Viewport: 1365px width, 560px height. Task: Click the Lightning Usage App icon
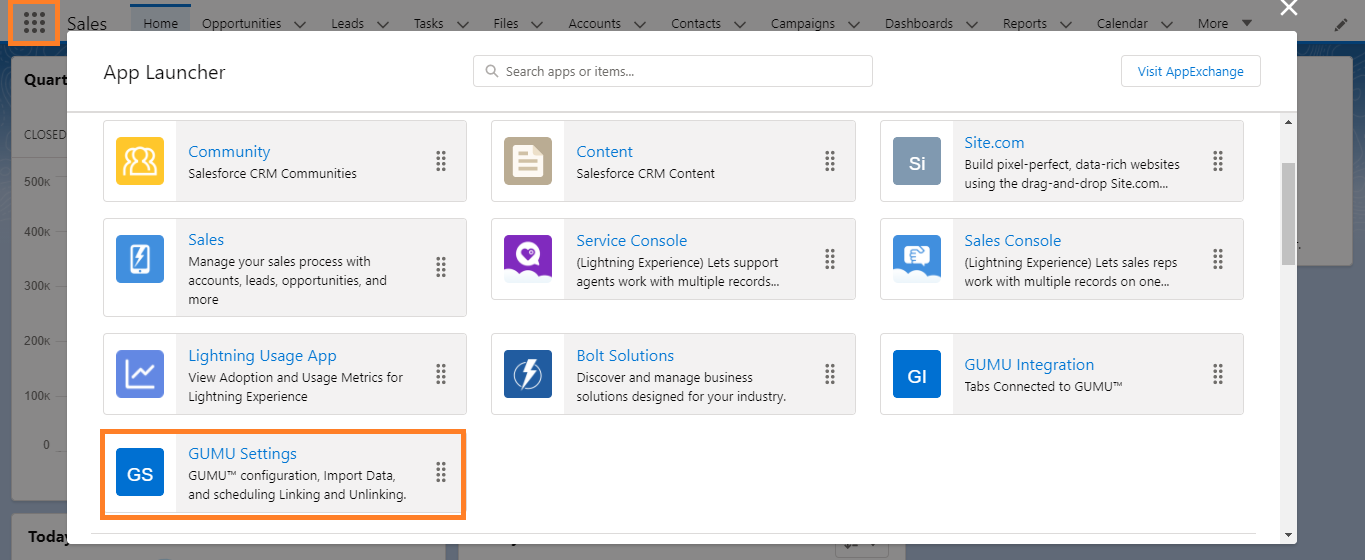click(x=140, y=374)
